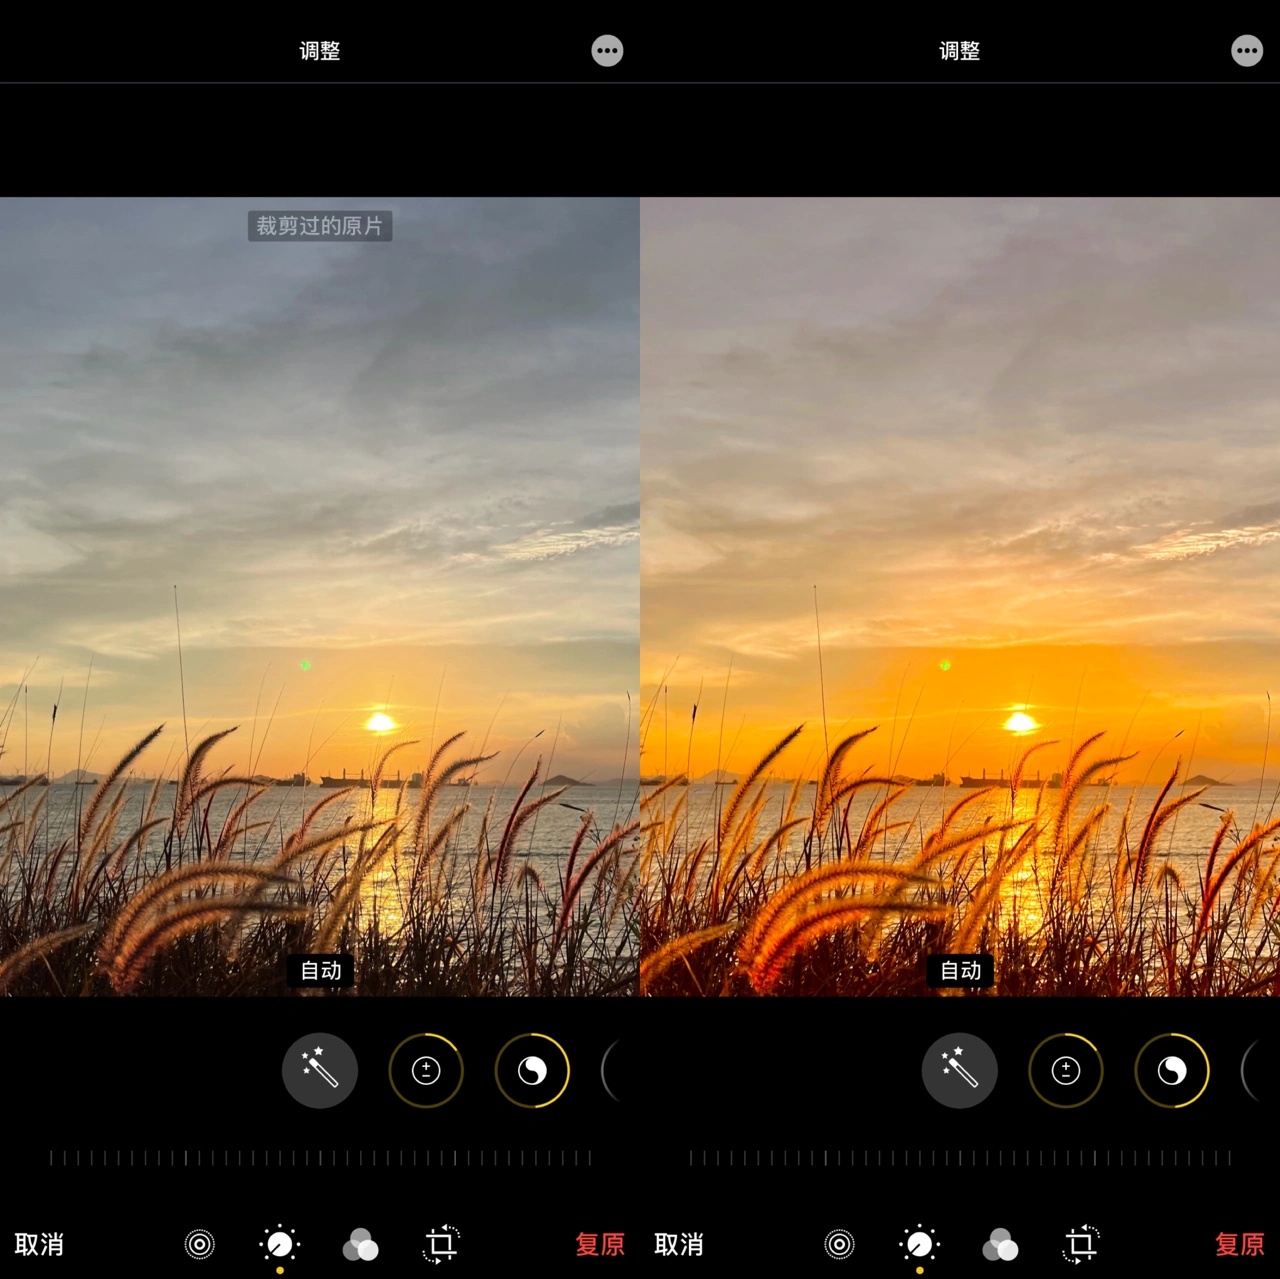1280x1279 pixels.
Task: Open the Crop and rotate tool in left editor
Action: pos(441,1245)
